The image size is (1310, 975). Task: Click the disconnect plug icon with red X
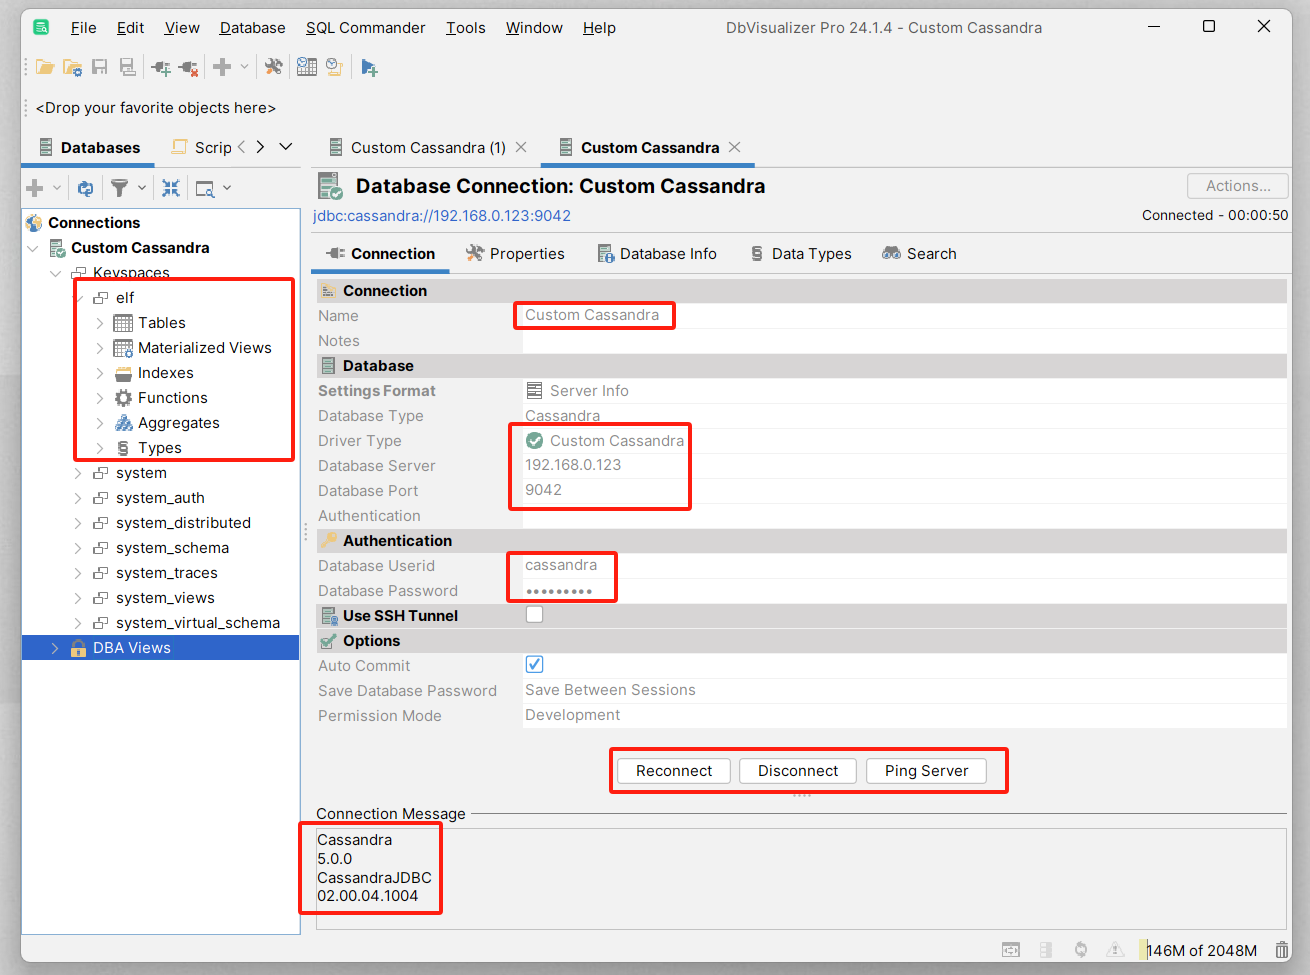[188, 67]
